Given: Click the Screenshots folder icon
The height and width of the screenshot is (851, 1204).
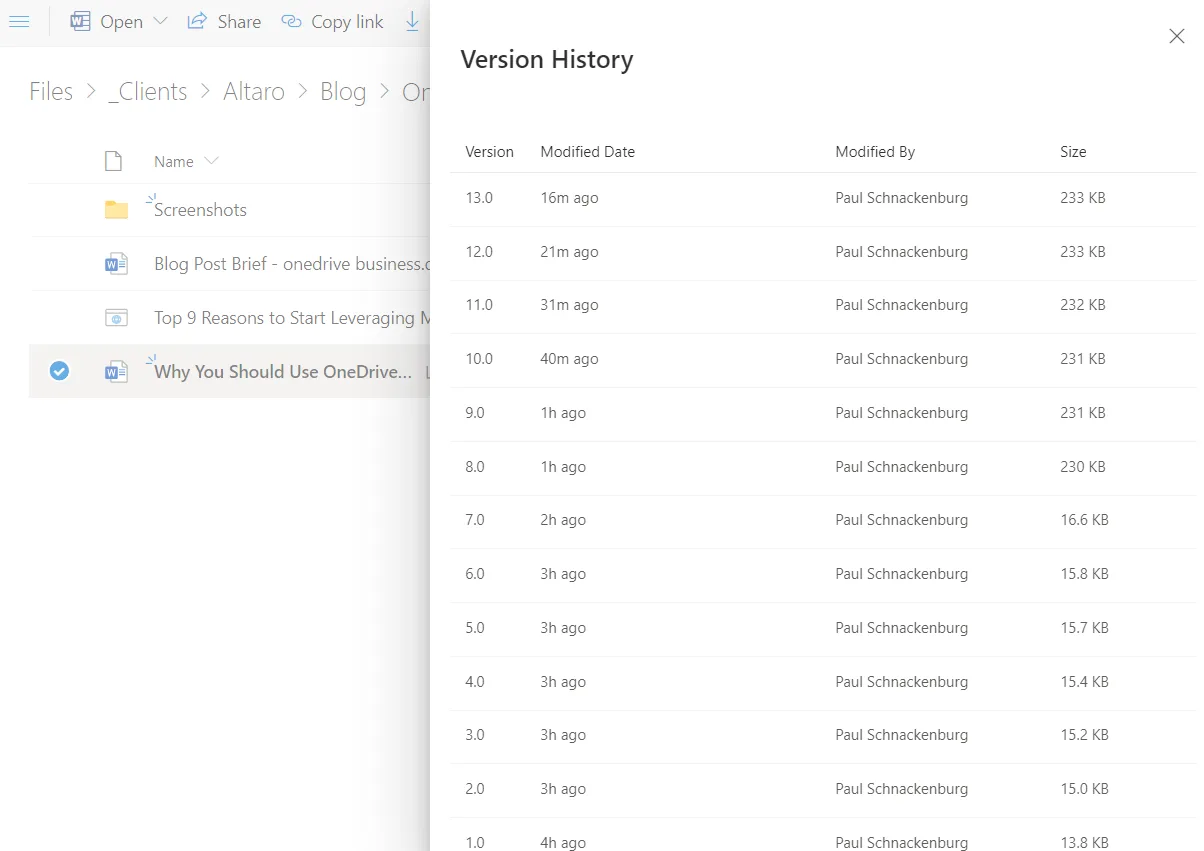Looking at the screenshot, I should tap(117, 210).
